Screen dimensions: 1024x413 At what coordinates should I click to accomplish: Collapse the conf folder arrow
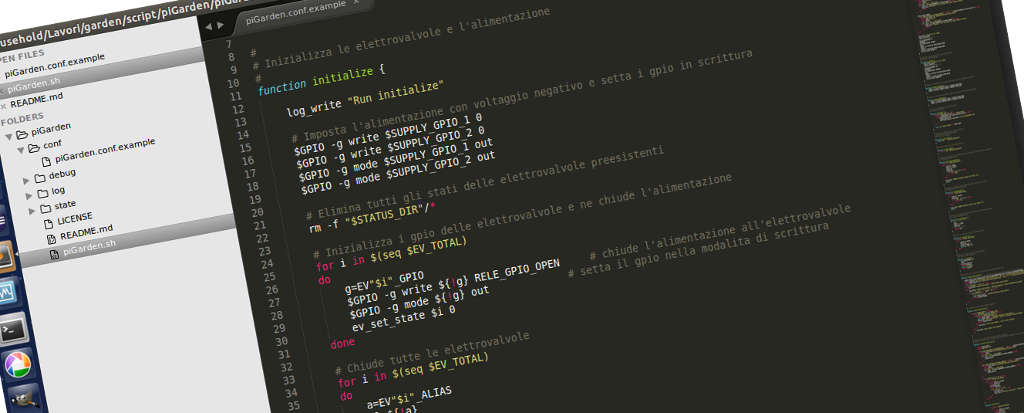click(x=21, y=150)
